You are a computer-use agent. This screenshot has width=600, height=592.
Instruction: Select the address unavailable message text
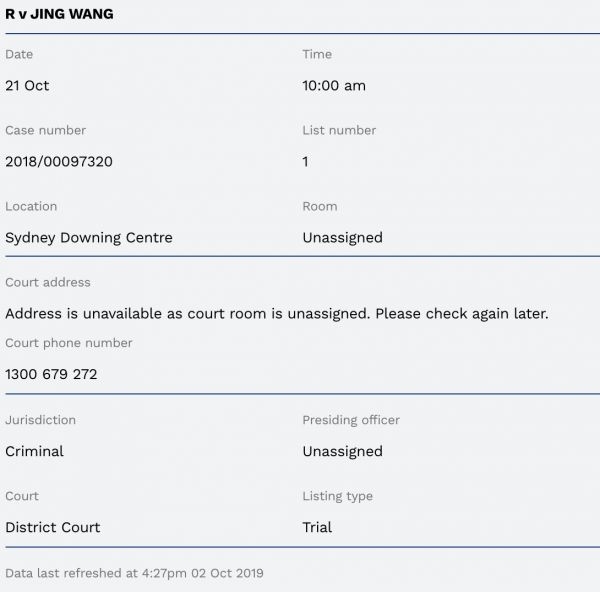[x=277, y=314]
